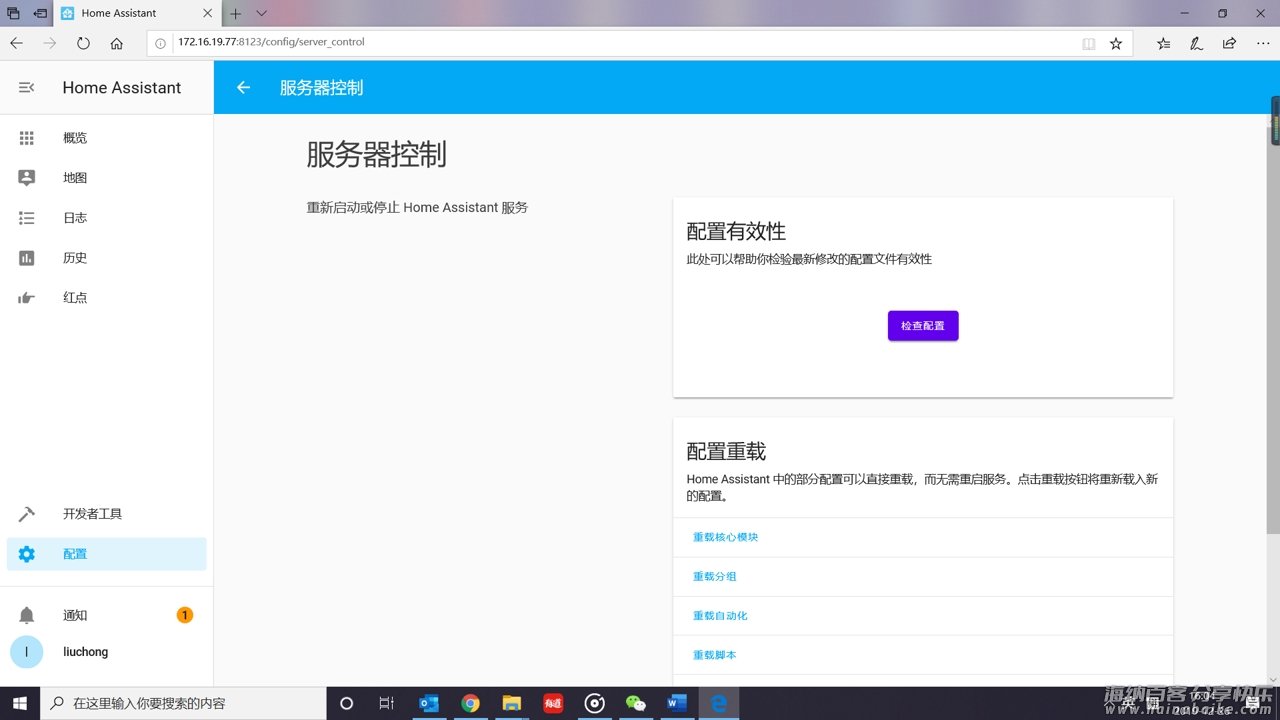Click the 配置 gear icon

coord(27,554)
